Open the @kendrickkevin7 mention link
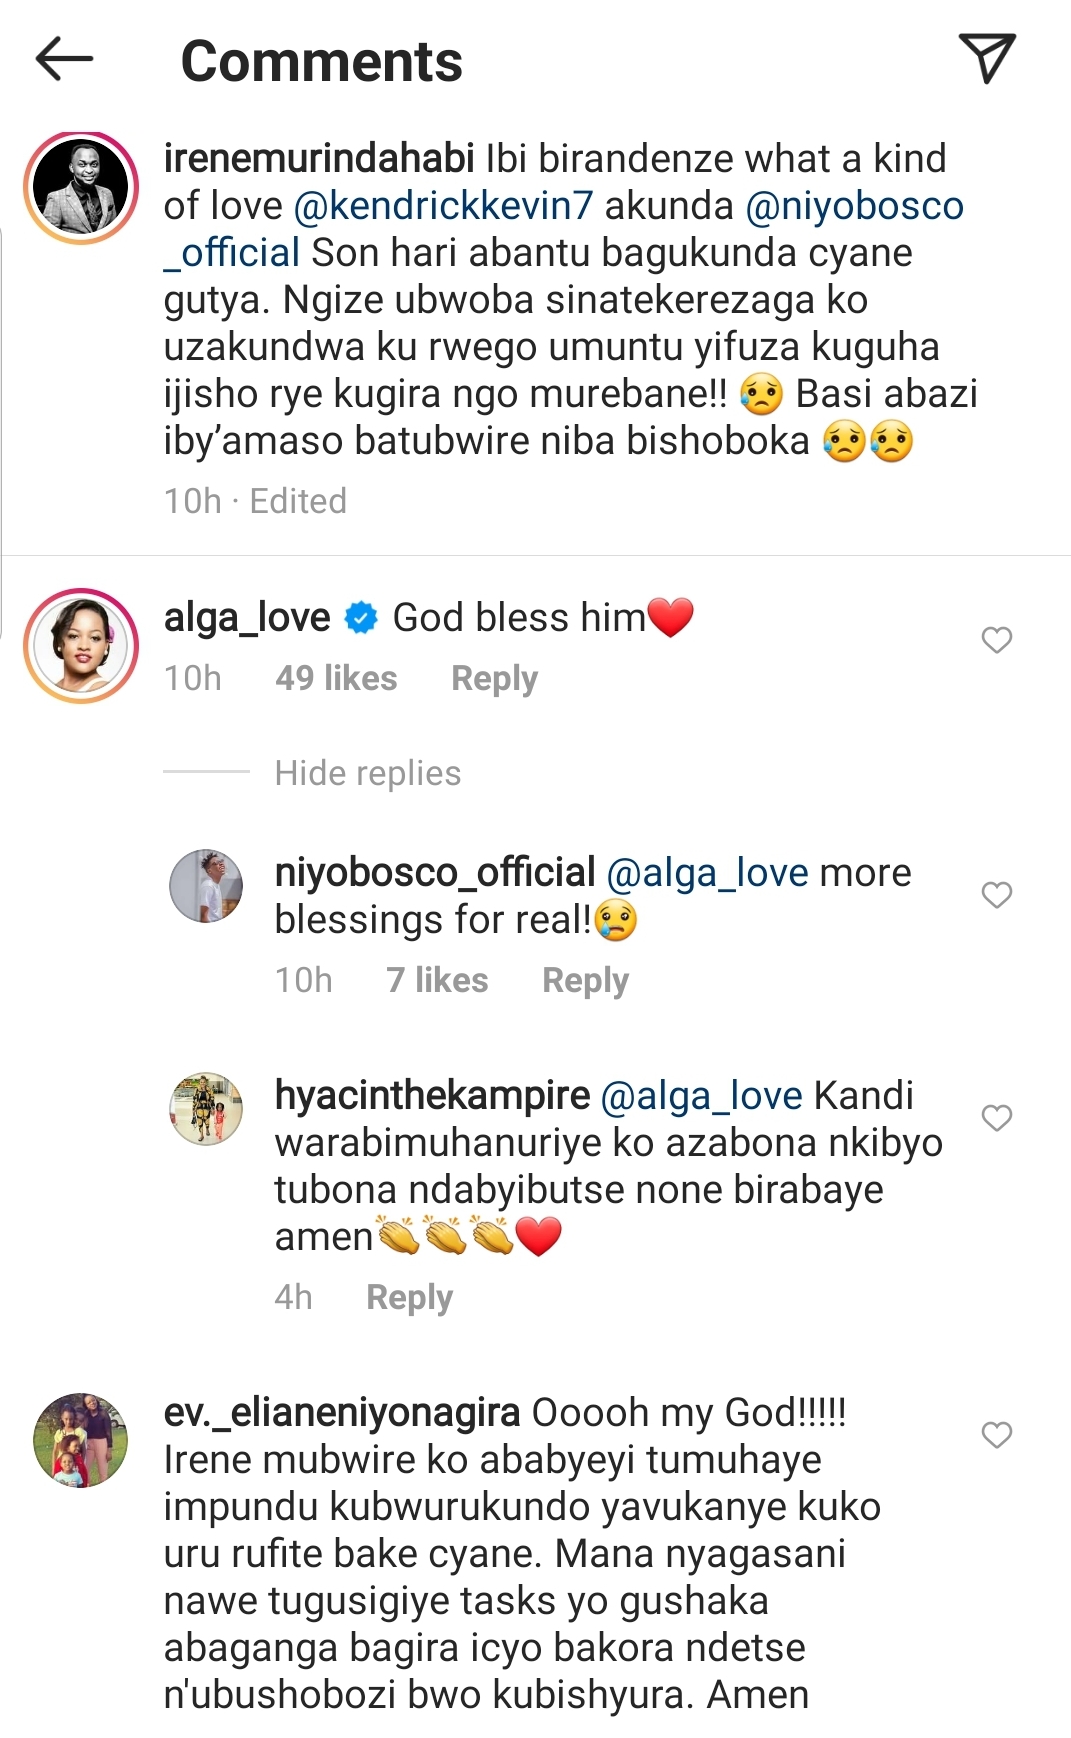 (443, 206)
